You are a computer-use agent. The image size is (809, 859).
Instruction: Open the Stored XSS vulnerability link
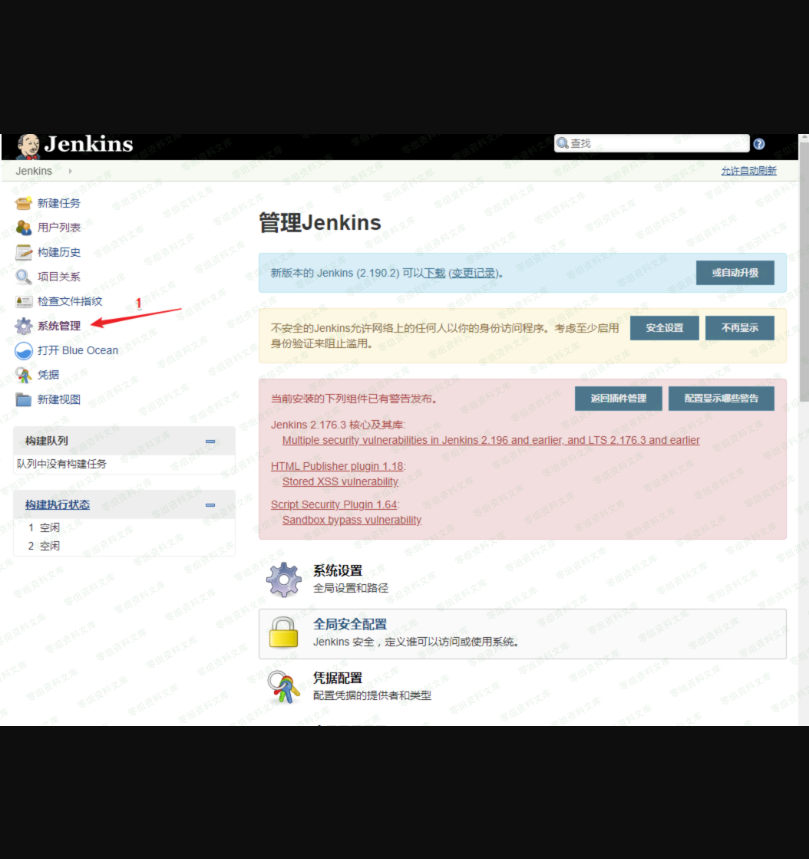(340, 482)
